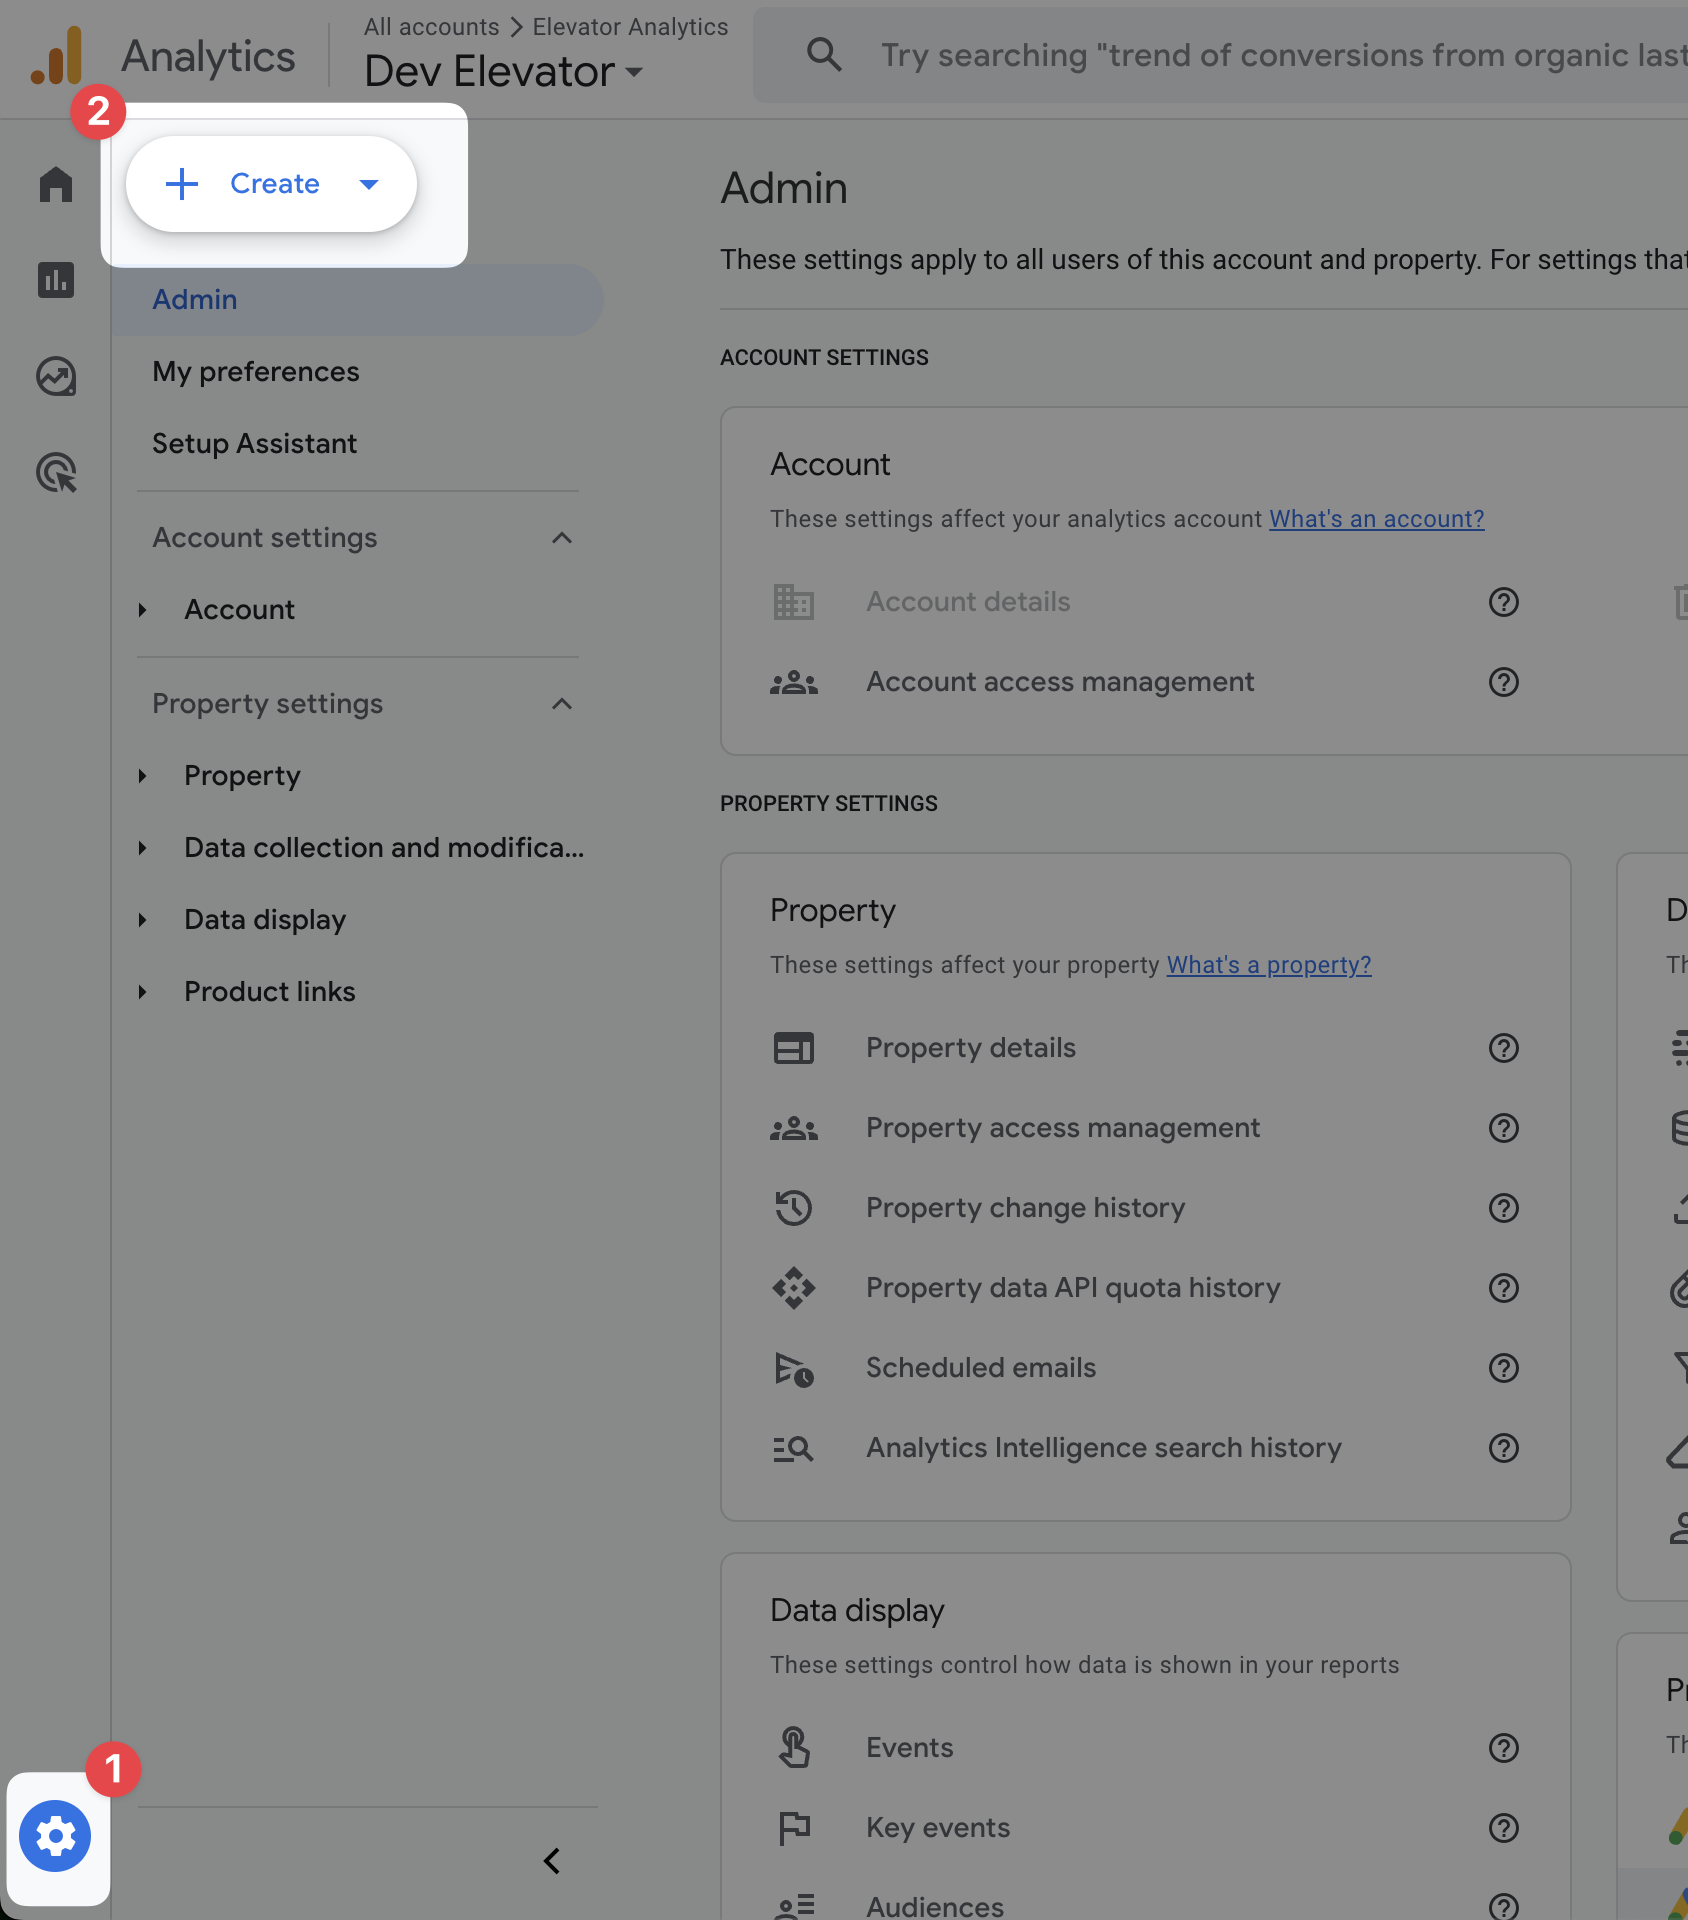This screenshot has height=1920, width=1688.
Task: Open Account access management settings
Action: [x=1060, y=682]
